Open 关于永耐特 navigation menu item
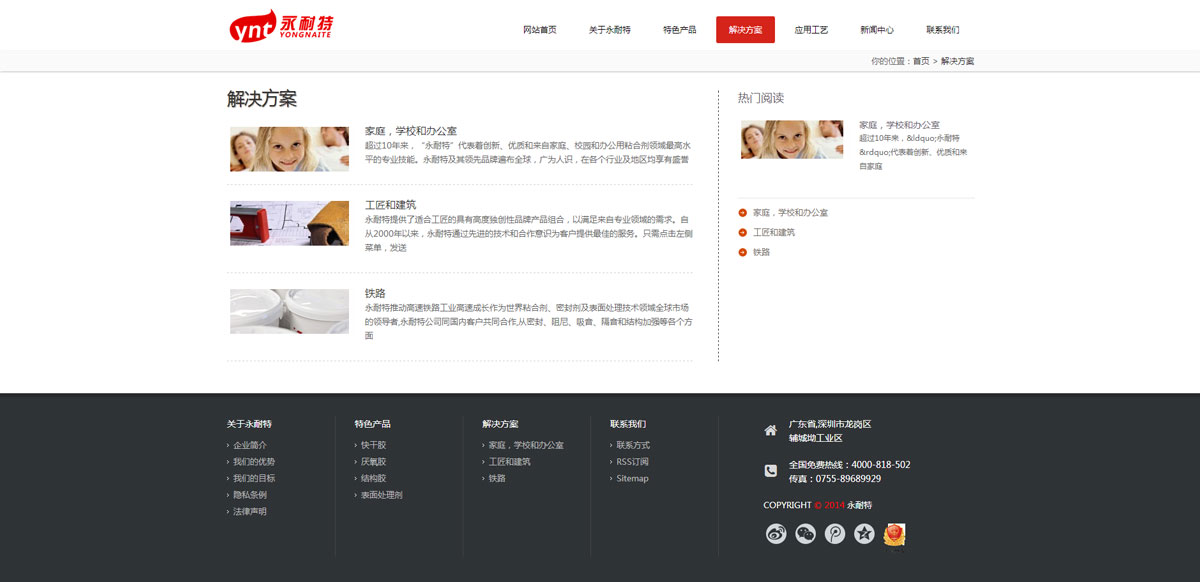 tap(610, 30)
